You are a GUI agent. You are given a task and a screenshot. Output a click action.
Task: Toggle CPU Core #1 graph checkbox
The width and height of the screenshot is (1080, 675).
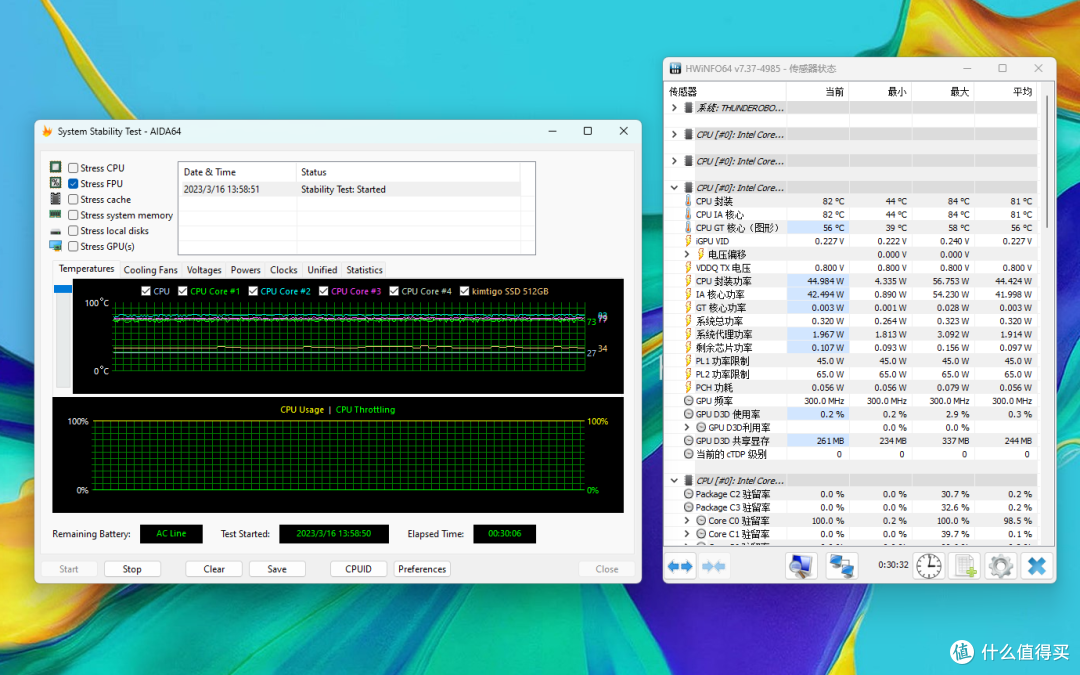tap(183, 291)
